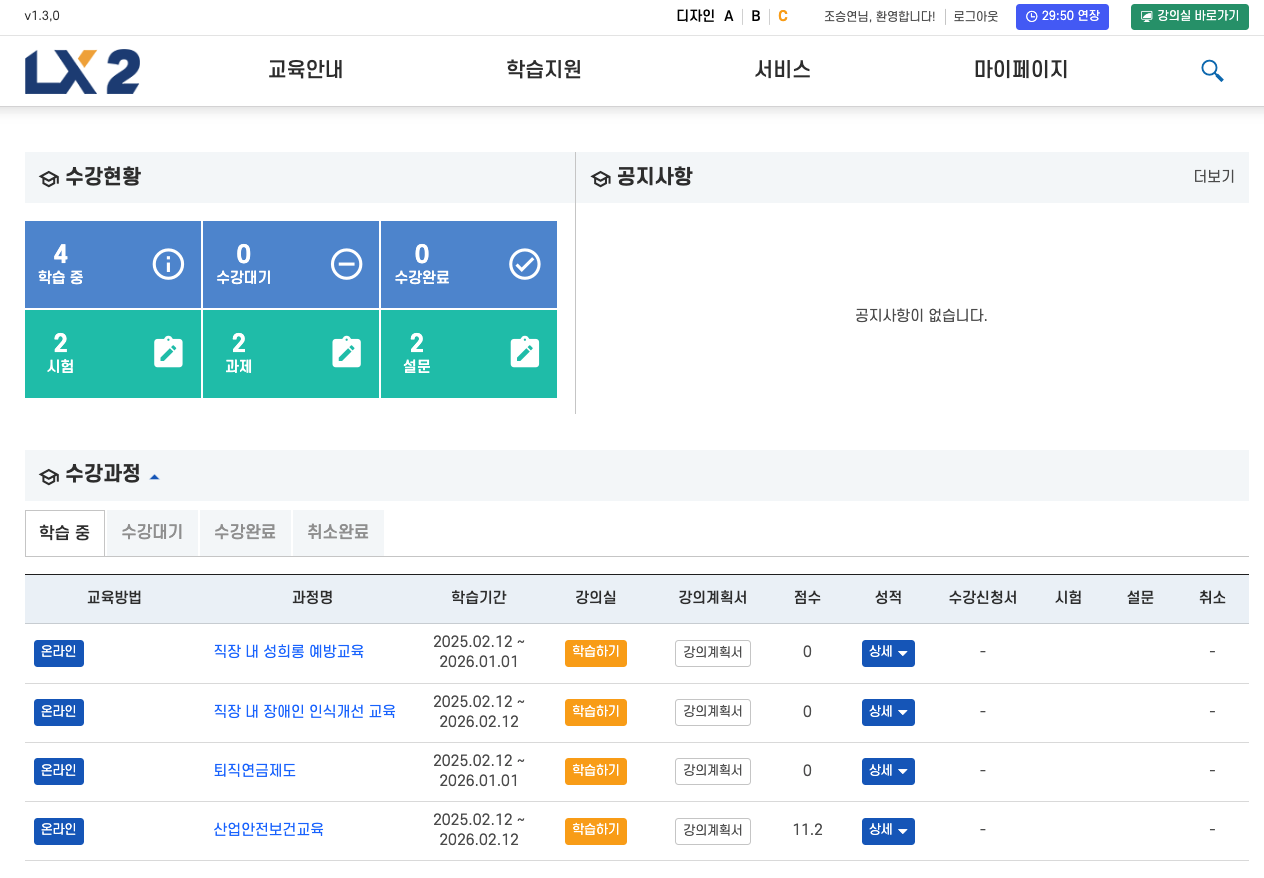
Task: Open the 과제 clipboard icon tile
Action: tap(346, 352)
